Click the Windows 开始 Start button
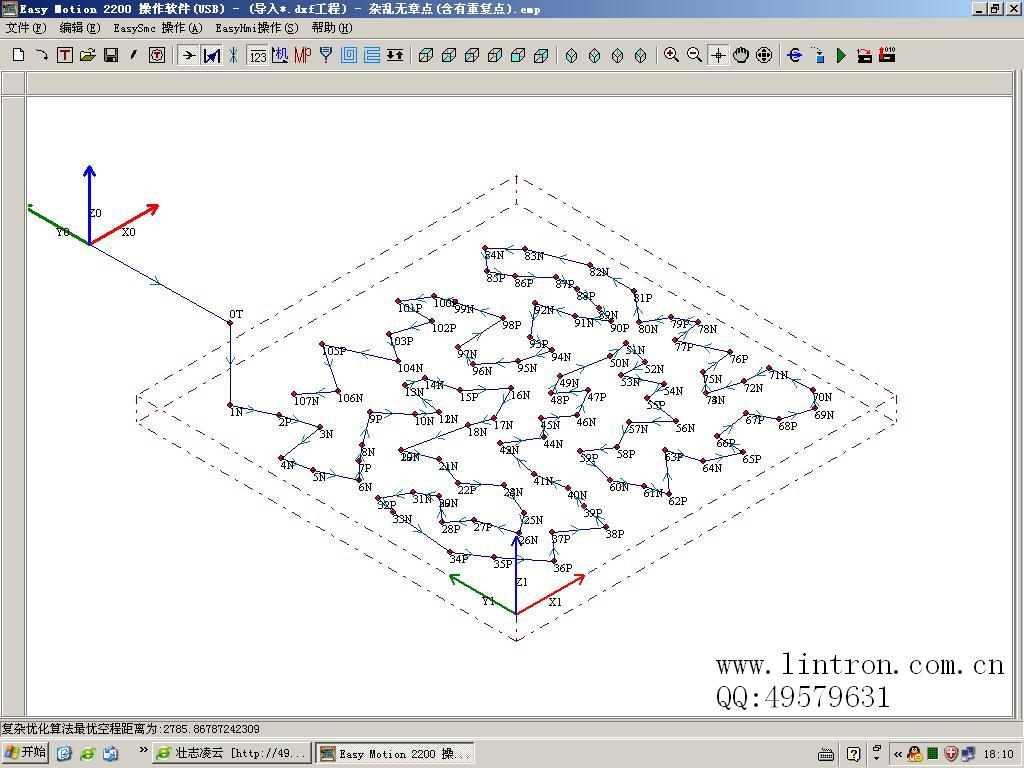The width and height of the screenshot is (1024, 768). 26,753
